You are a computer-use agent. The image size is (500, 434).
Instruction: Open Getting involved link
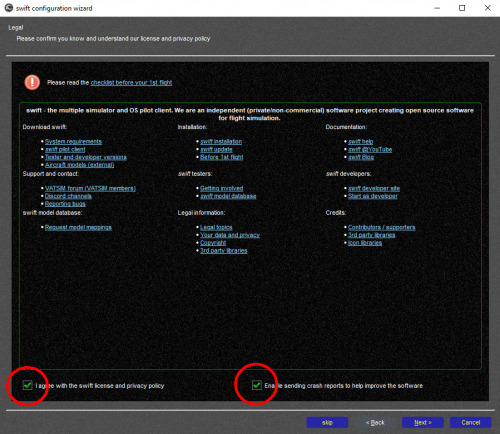pos(221,188)
